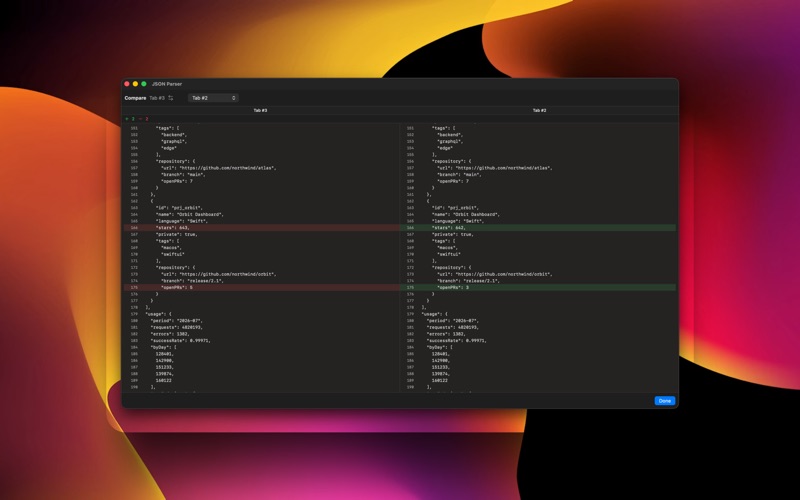Click the blue Done button
The width and height of the screenshot is (800, 500).
[664, 401]
